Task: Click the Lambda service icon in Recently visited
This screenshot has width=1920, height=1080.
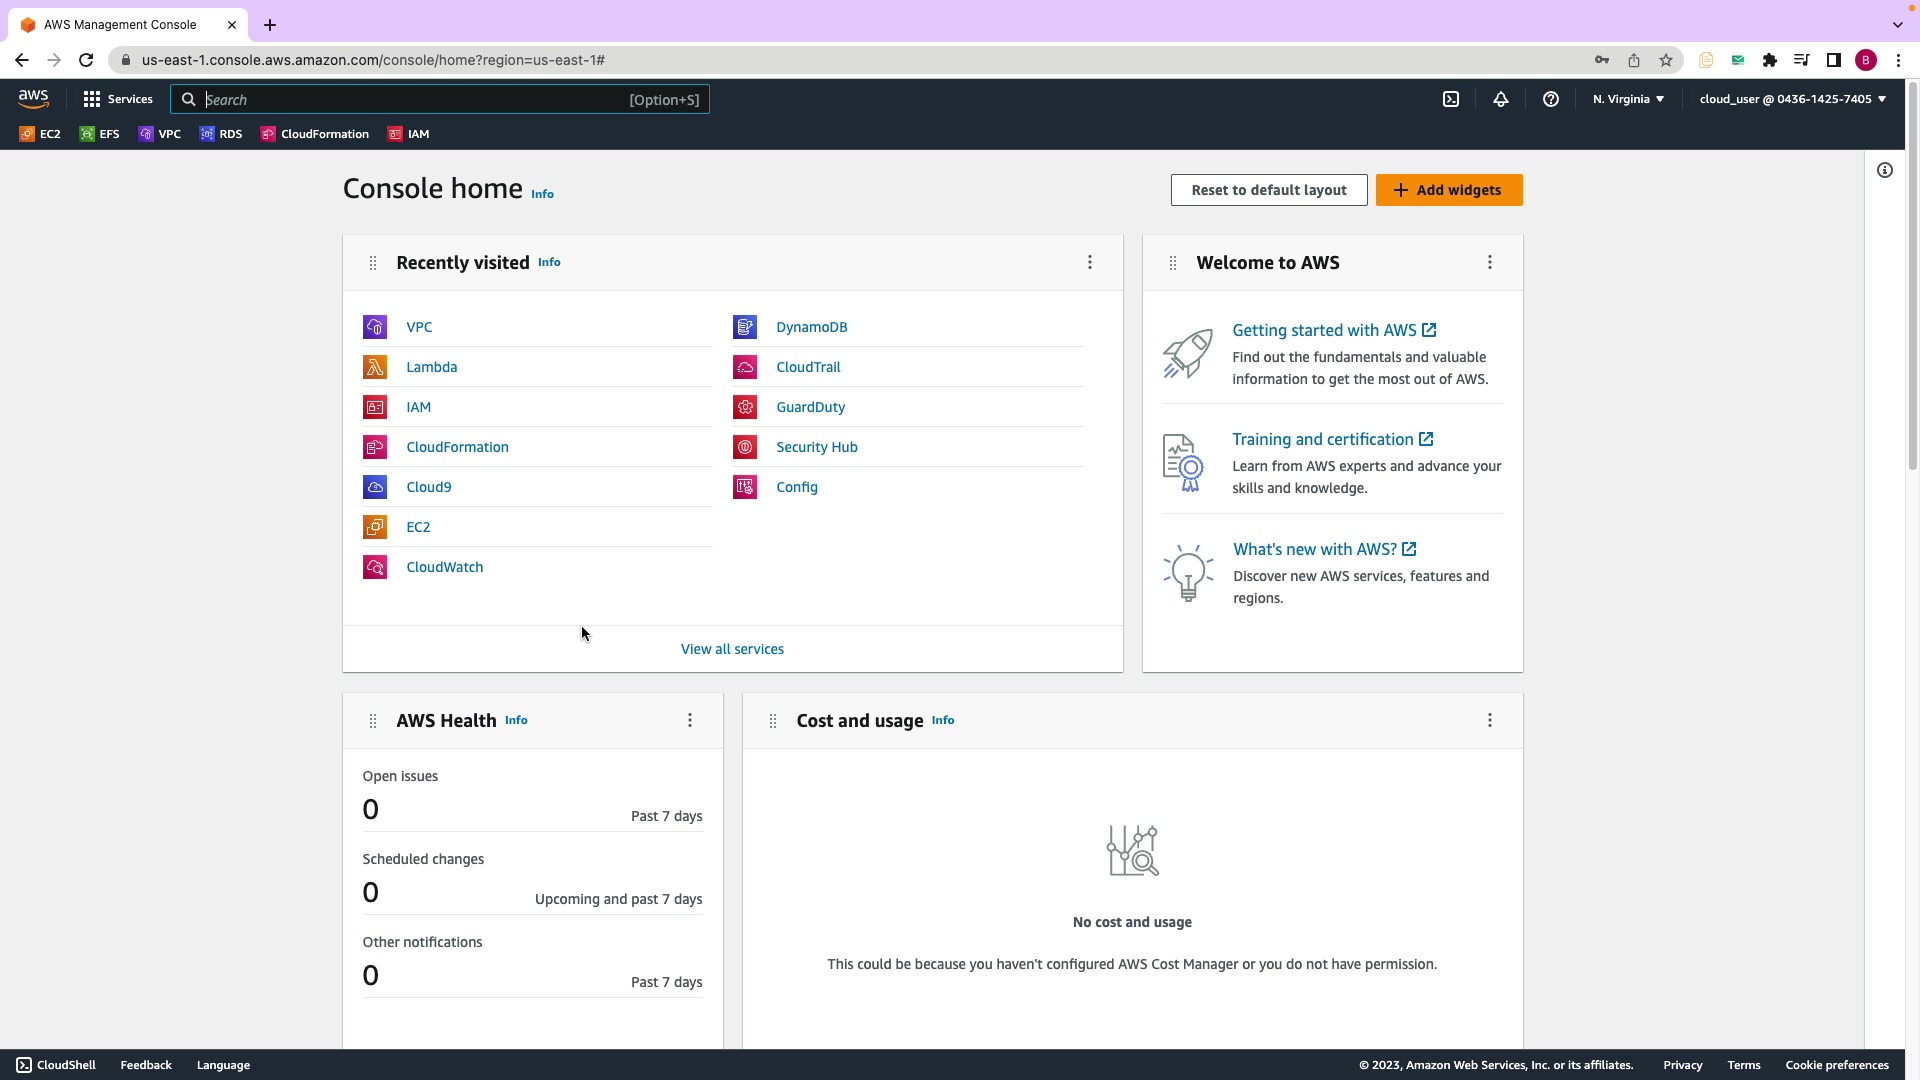Action: [375, 367]
